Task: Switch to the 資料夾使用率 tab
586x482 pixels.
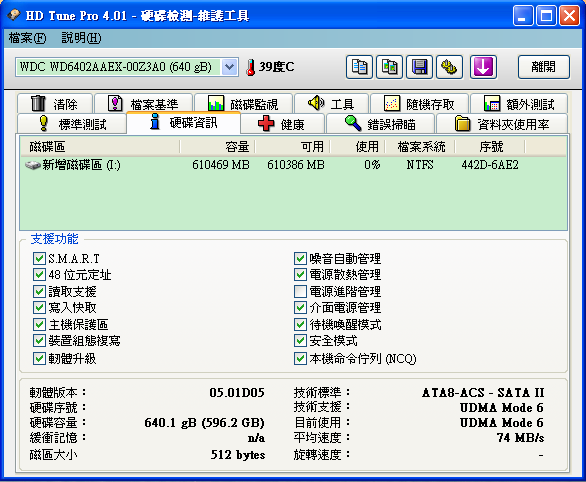Action: click(502, 124)
